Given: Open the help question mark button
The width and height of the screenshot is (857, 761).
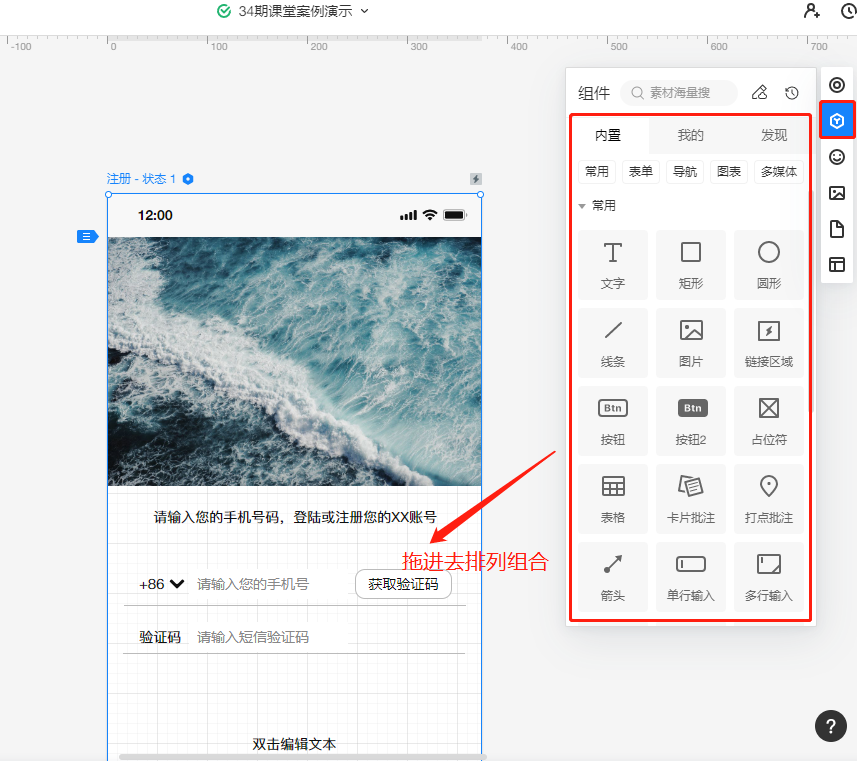Looking at the screenshot, I should [x=831, y=726].
